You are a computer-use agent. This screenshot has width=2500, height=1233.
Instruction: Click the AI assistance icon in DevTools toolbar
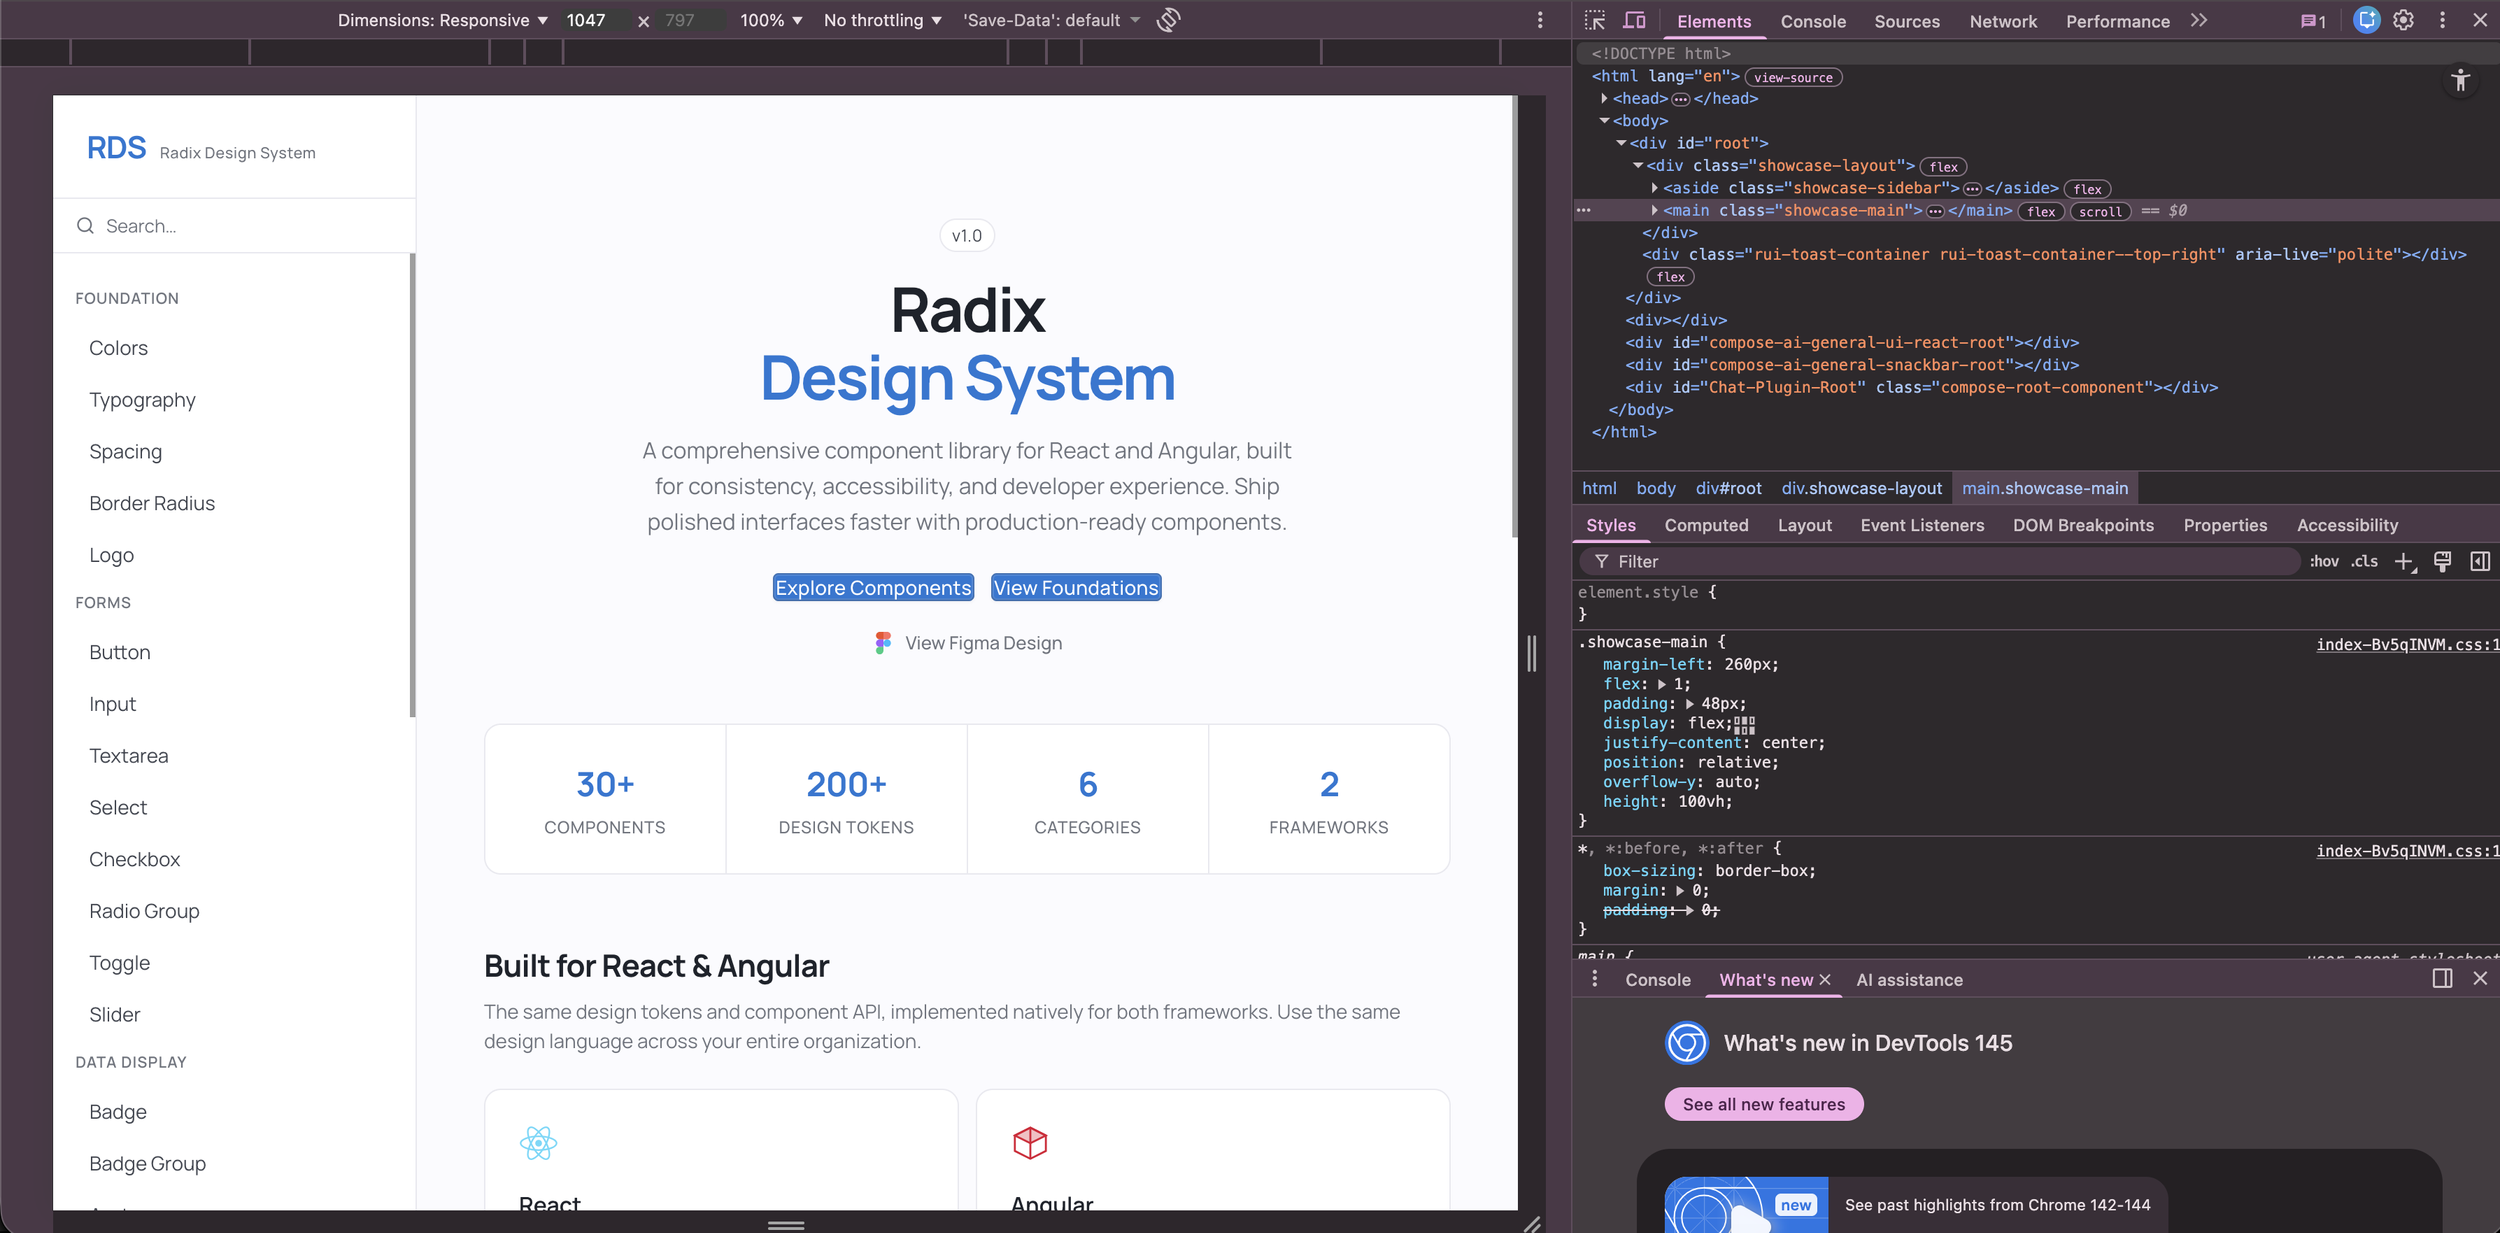[x=2367, y=20]
